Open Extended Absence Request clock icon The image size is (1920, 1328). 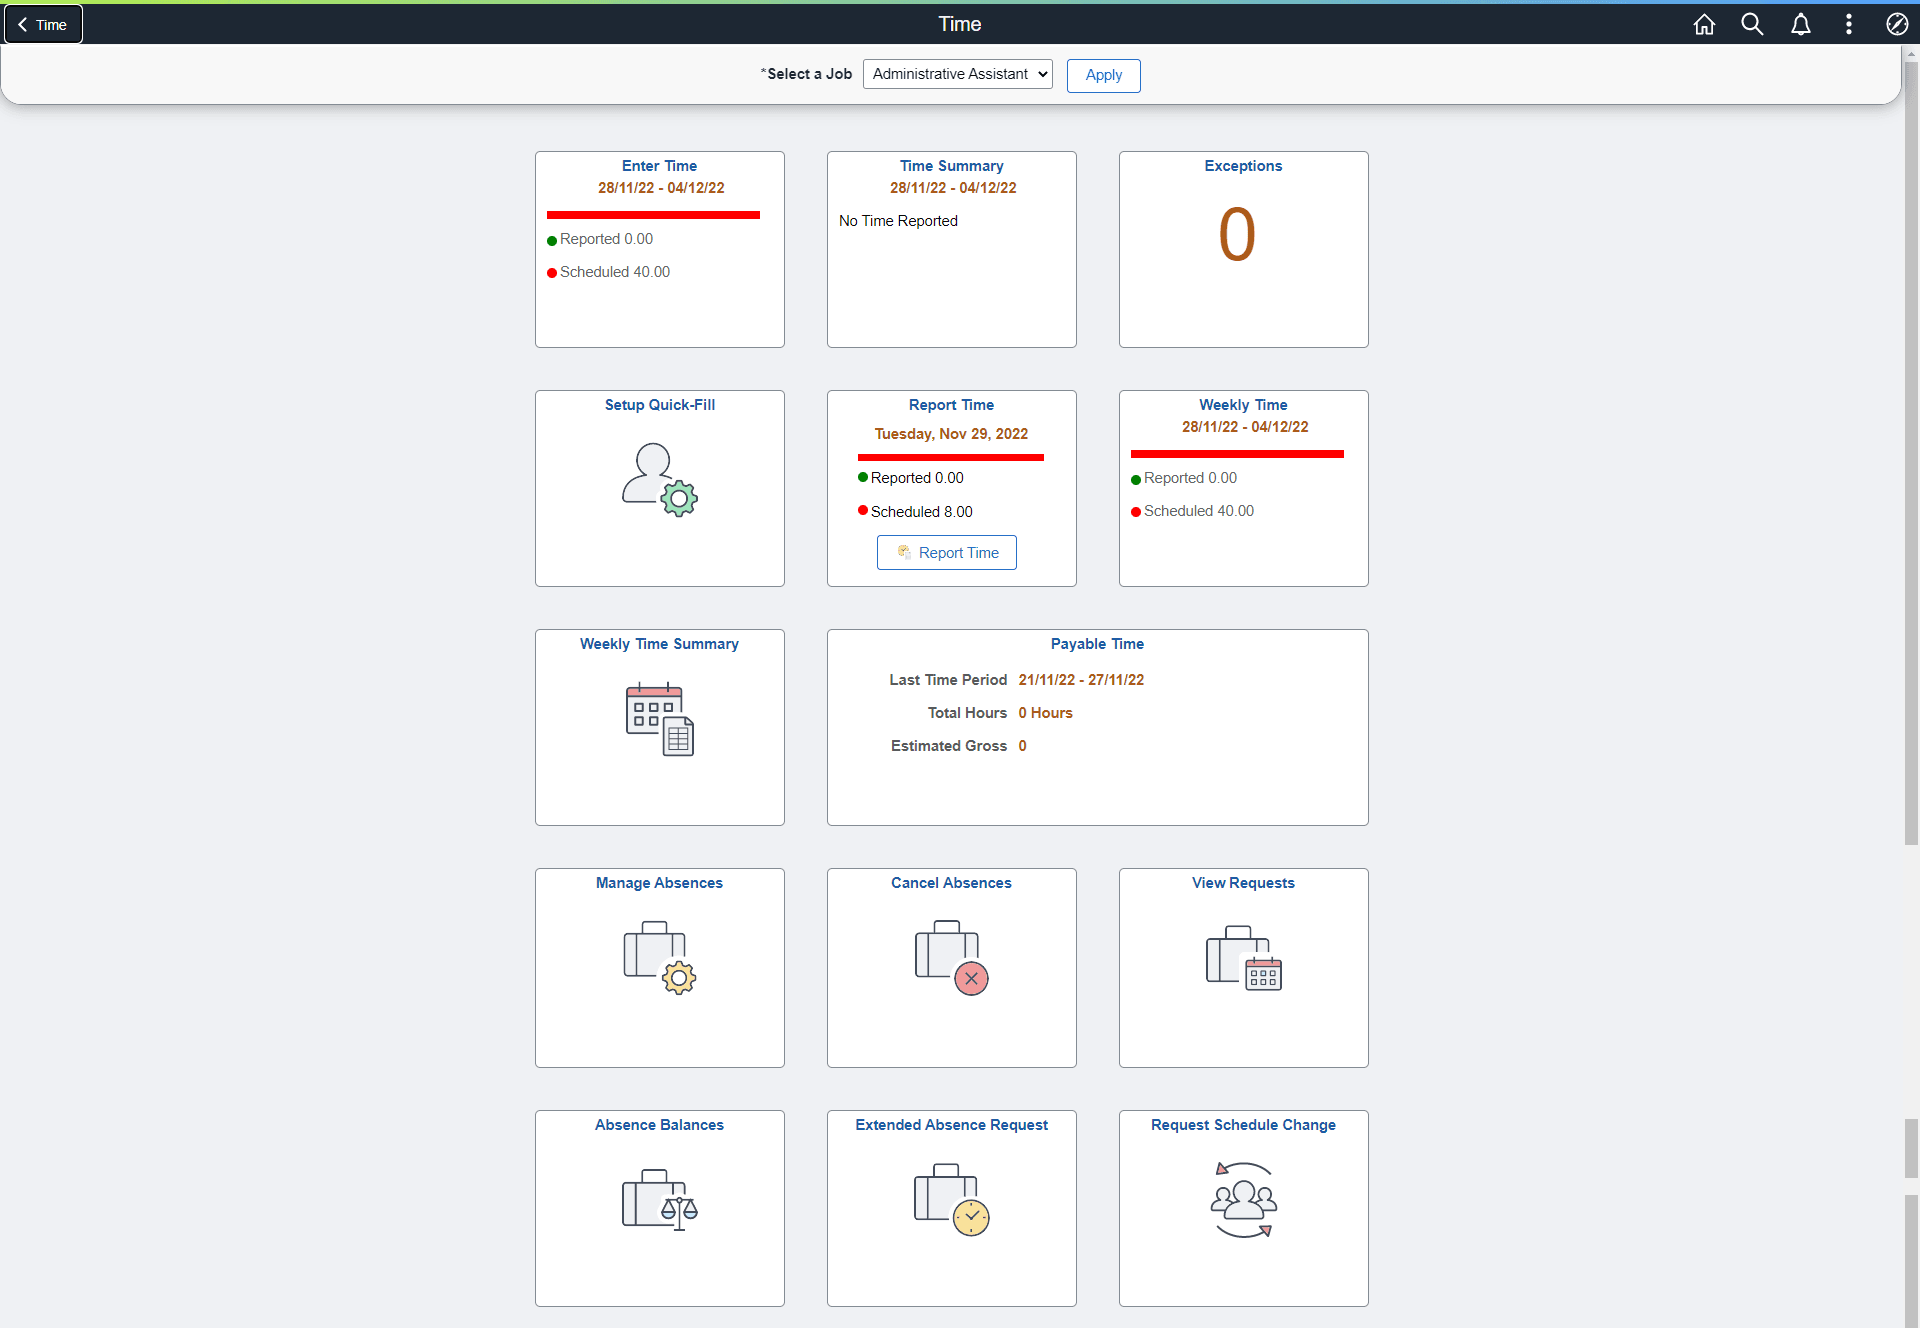tap(951, 1199)
